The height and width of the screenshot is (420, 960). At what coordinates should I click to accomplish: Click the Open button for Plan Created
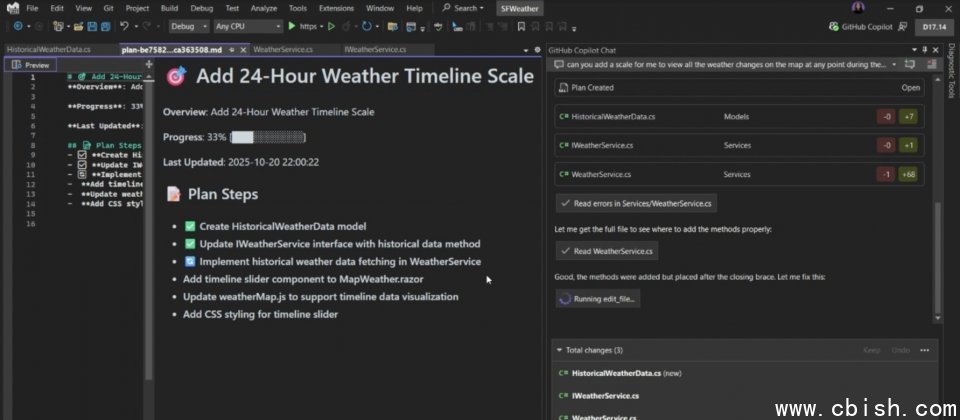pyautogui.click(x=910, y=88)
